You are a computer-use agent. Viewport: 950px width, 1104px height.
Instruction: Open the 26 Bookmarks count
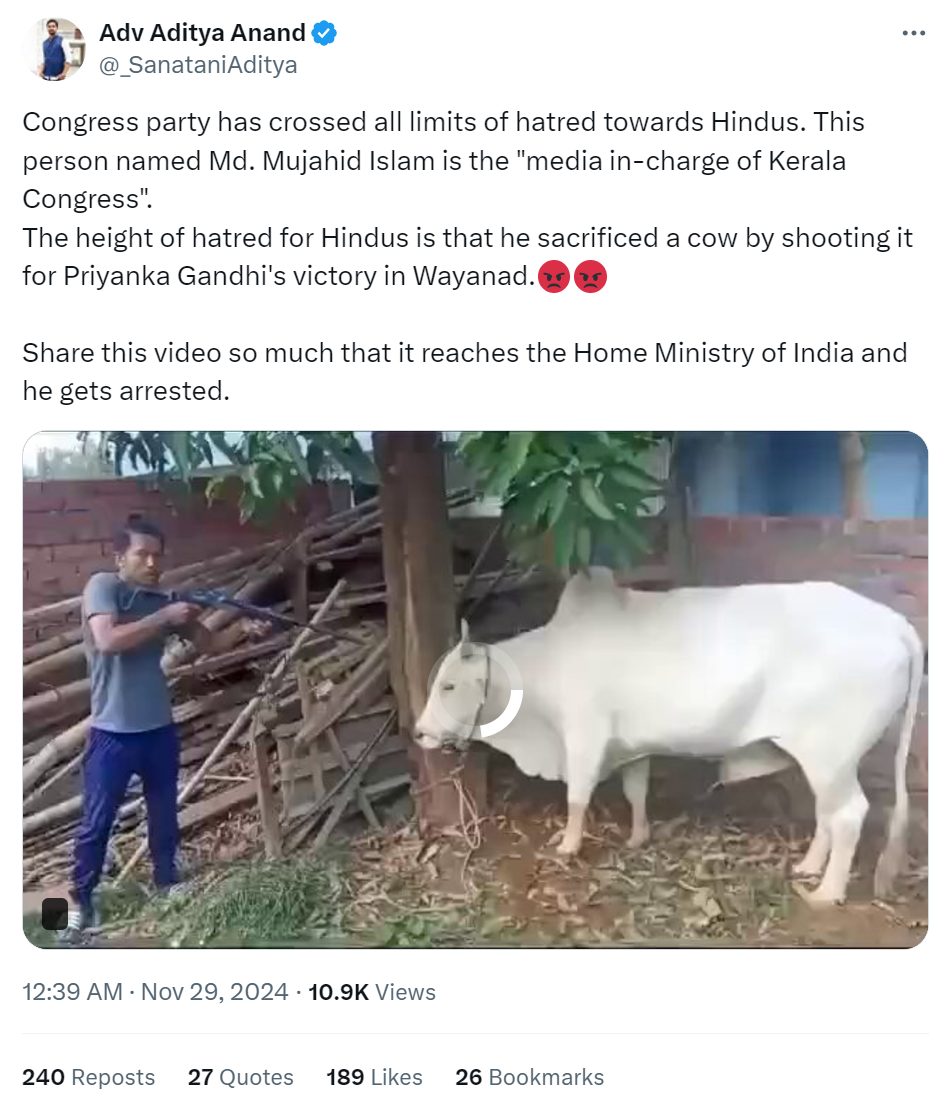click(530, 1077)
